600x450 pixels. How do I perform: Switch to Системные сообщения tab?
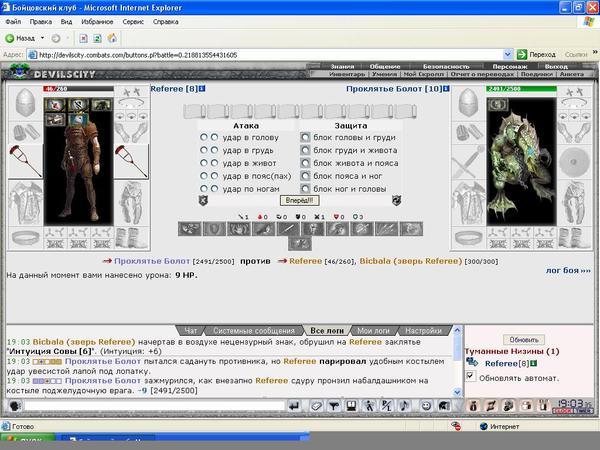254,331
